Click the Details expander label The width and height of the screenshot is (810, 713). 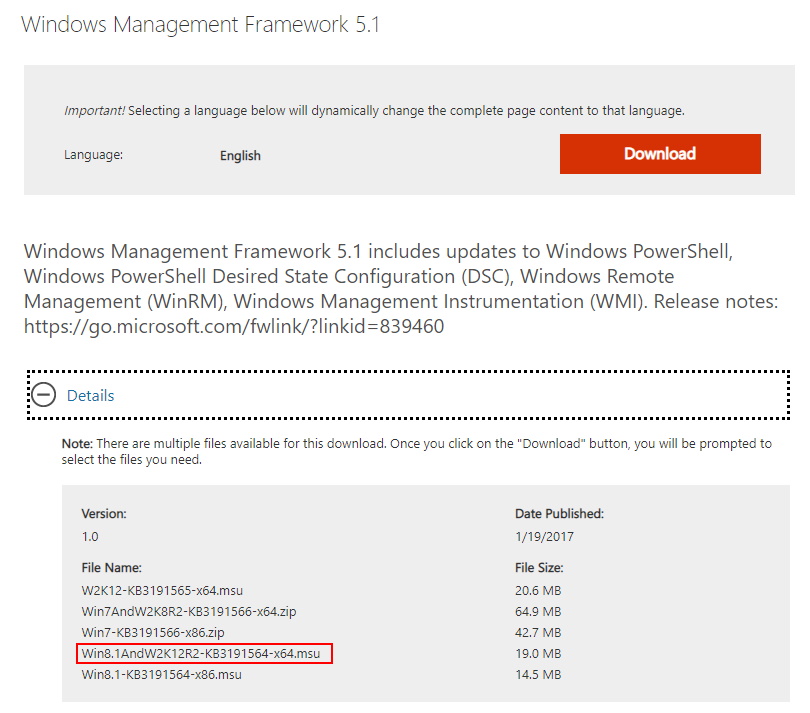[90, 396]
